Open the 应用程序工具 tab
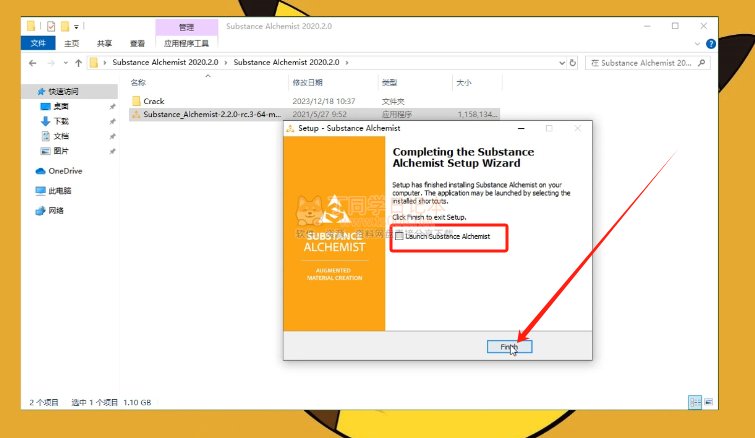 coord(186,43)
